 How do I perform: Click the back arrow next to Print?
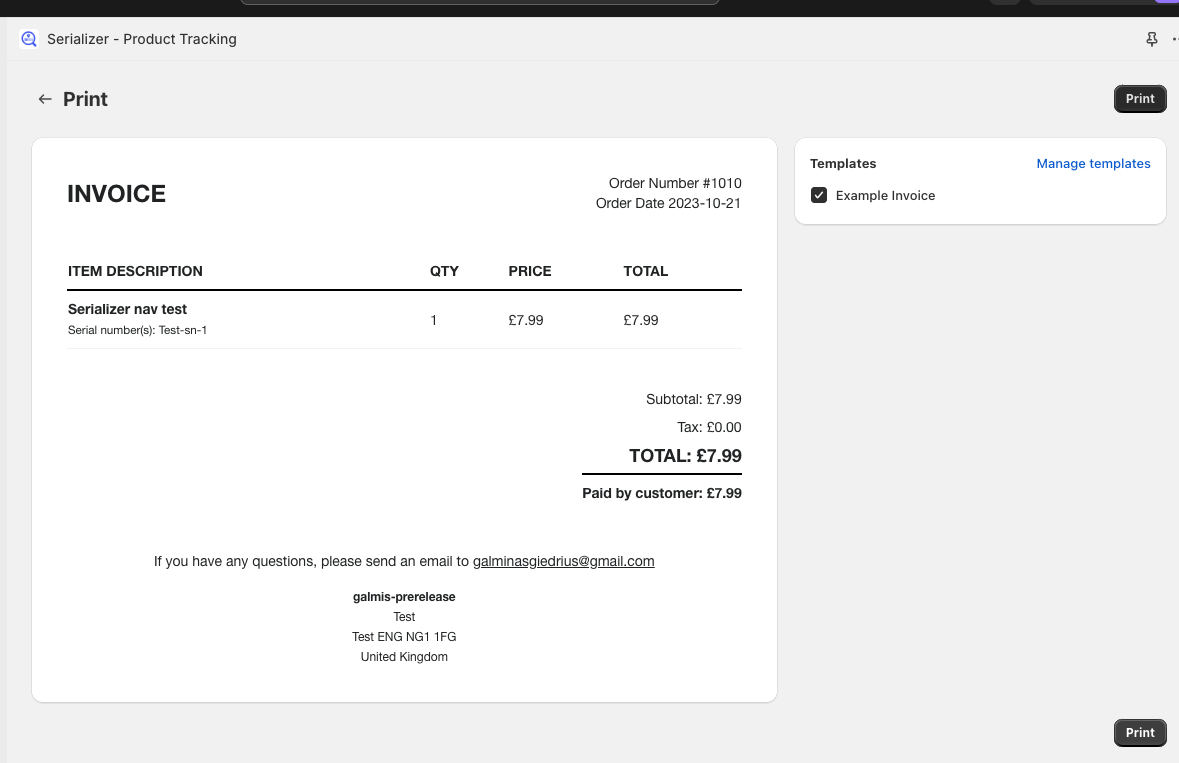44,99
